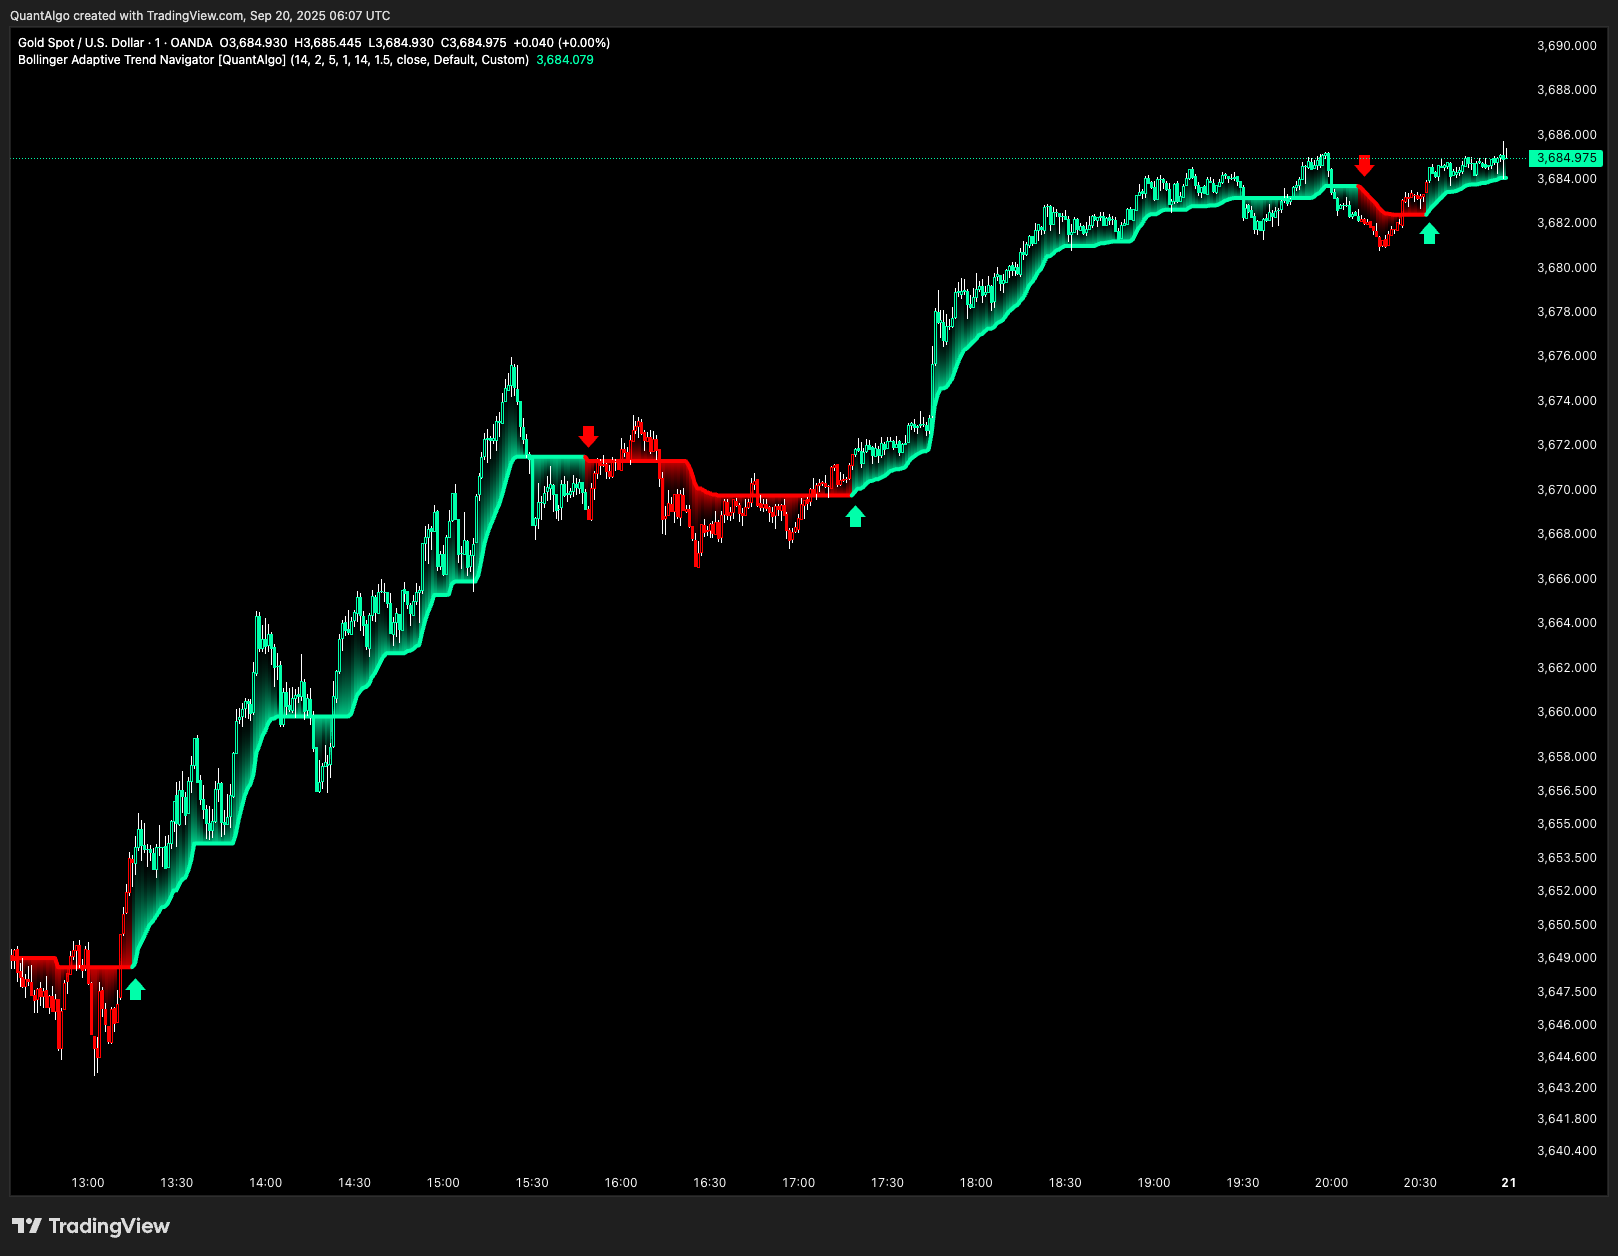Click the 14:30 time axis label
The width and height of the screenshot is (1618, 1256).
pos(354,1183)
